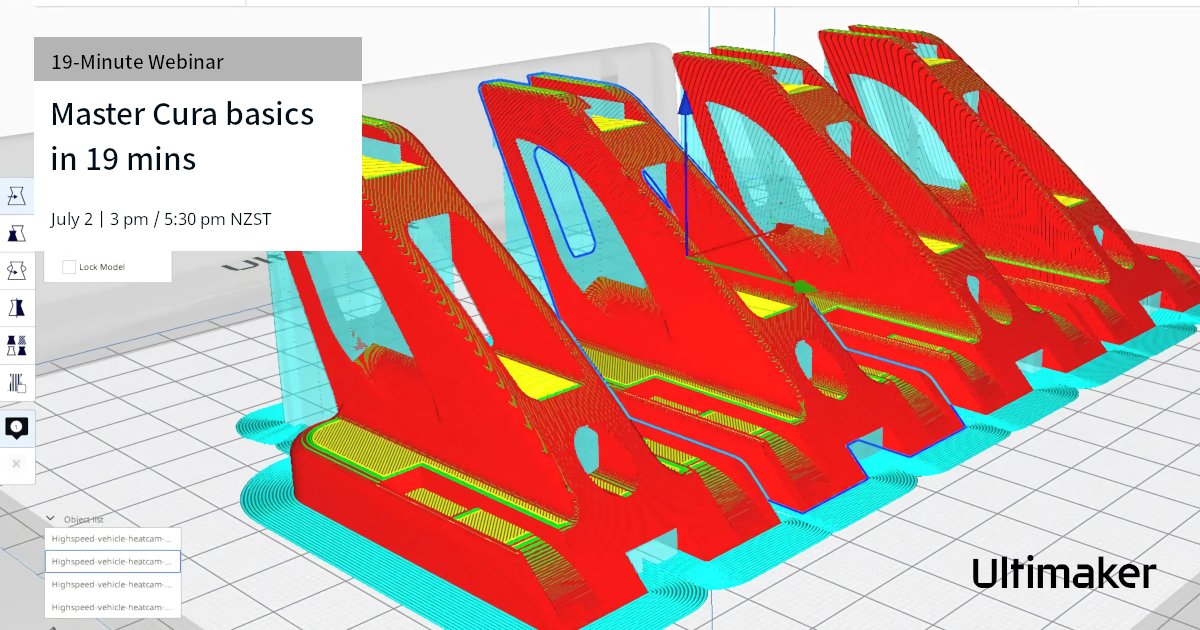Screen dimensions: 1200x630
Task: Click the Ultimaker logo
Action: (1064, 572)
